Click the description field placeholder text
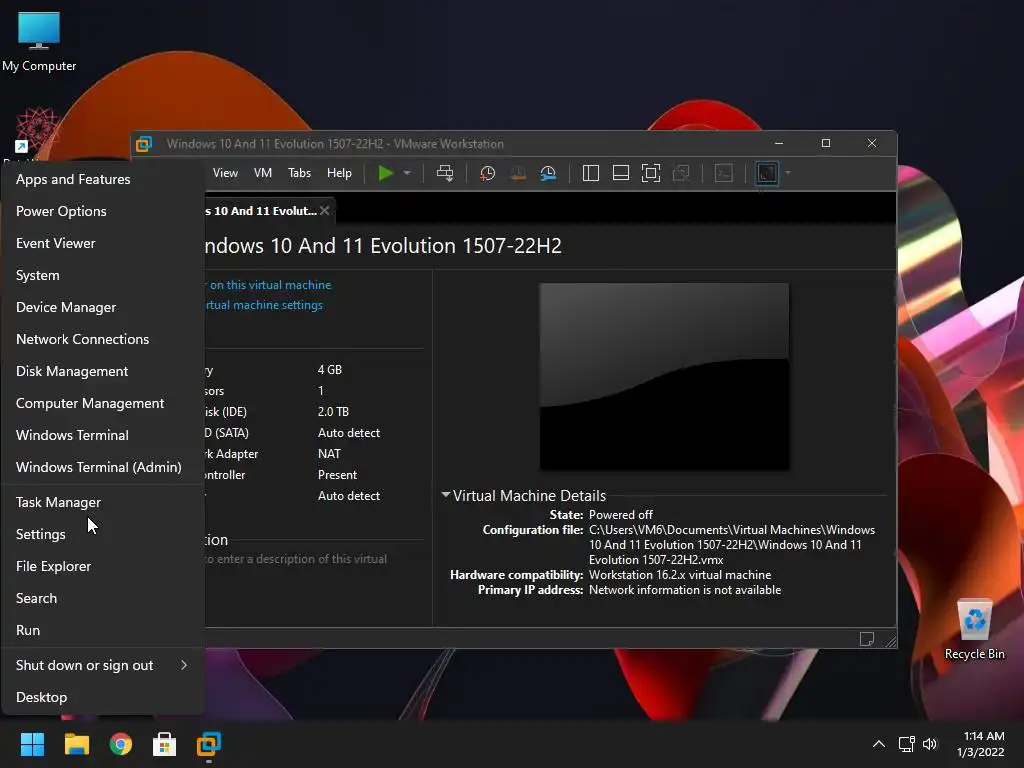The image size is (1024, 768). coord(296,559)
